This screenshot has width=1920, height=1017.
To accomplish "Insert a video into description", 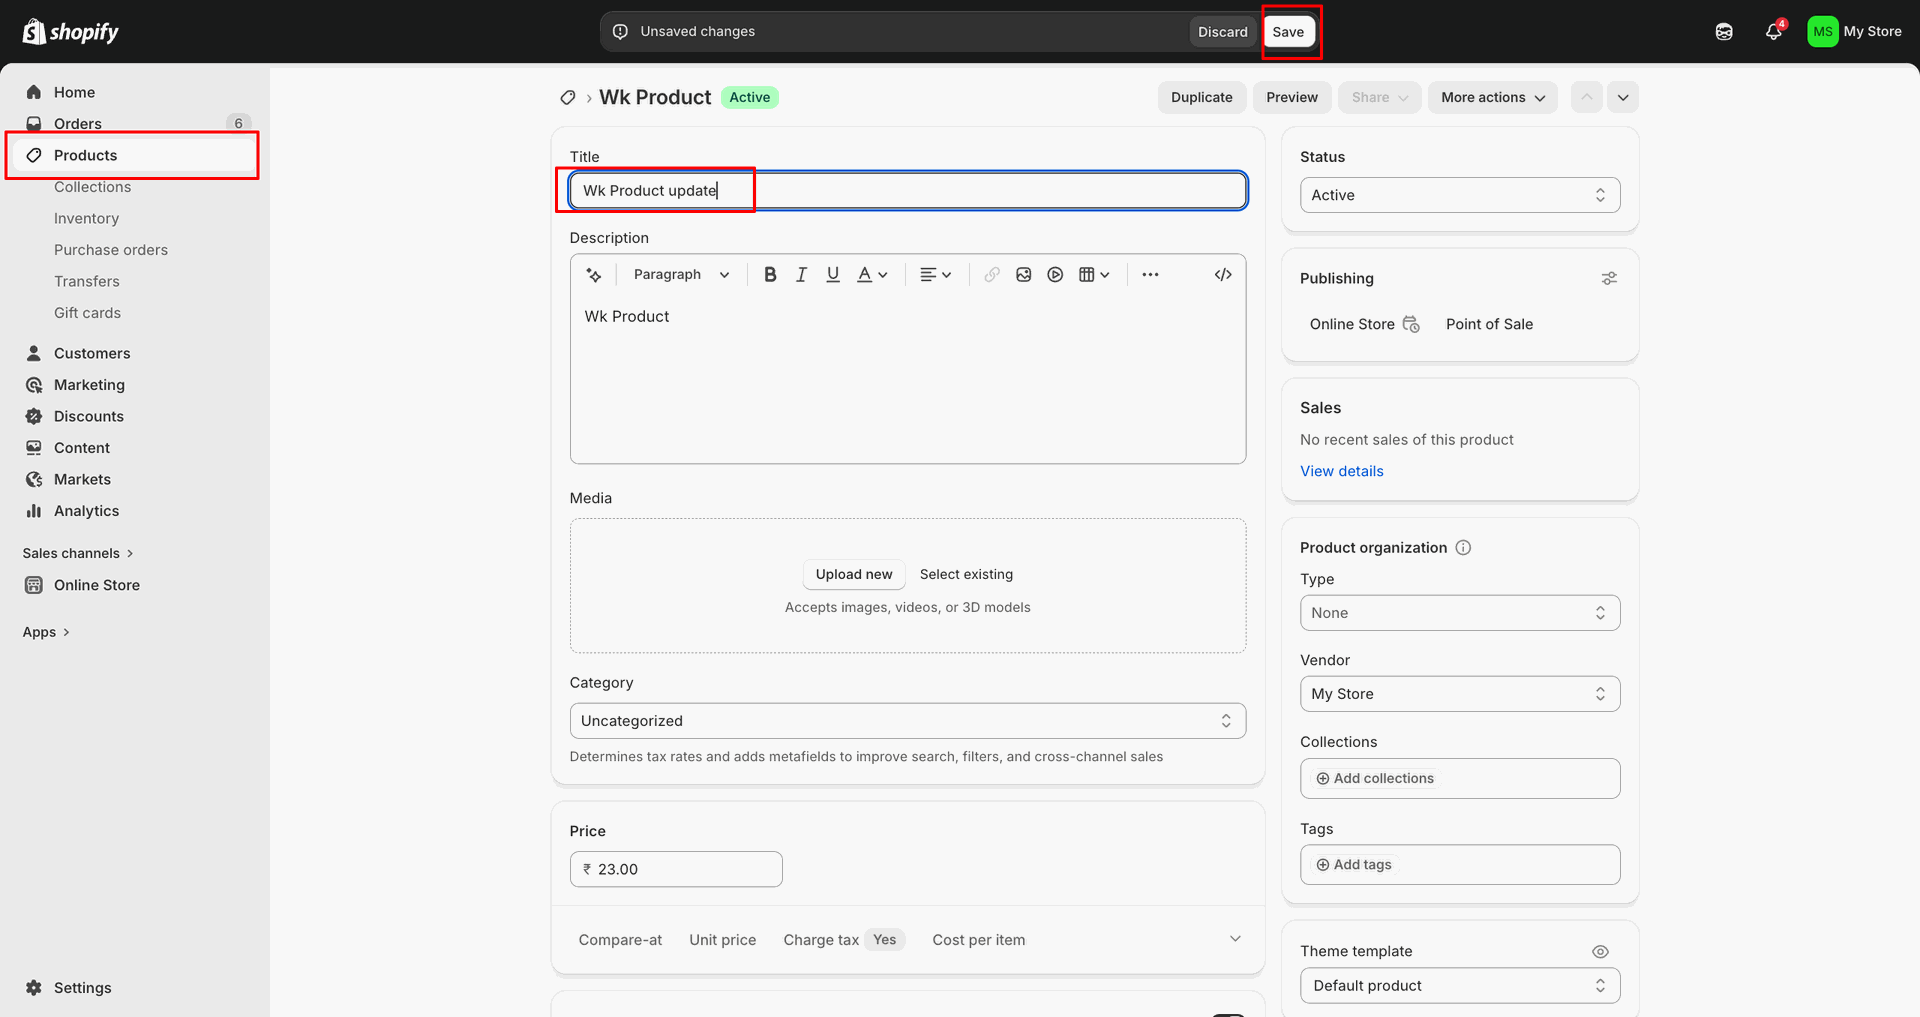I will [x=1055, y=275].
